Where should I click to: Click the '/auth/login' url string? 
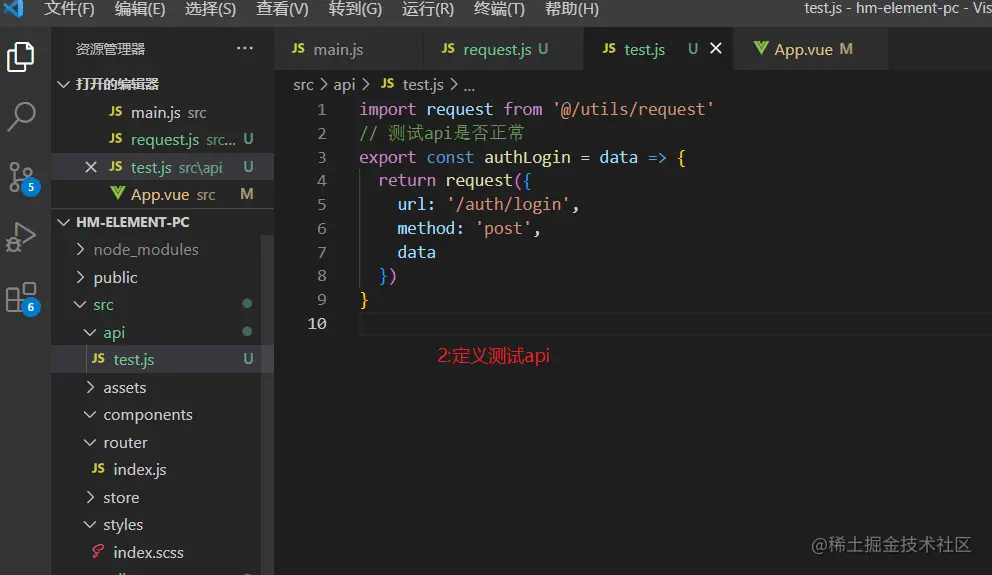coord(508,204)
